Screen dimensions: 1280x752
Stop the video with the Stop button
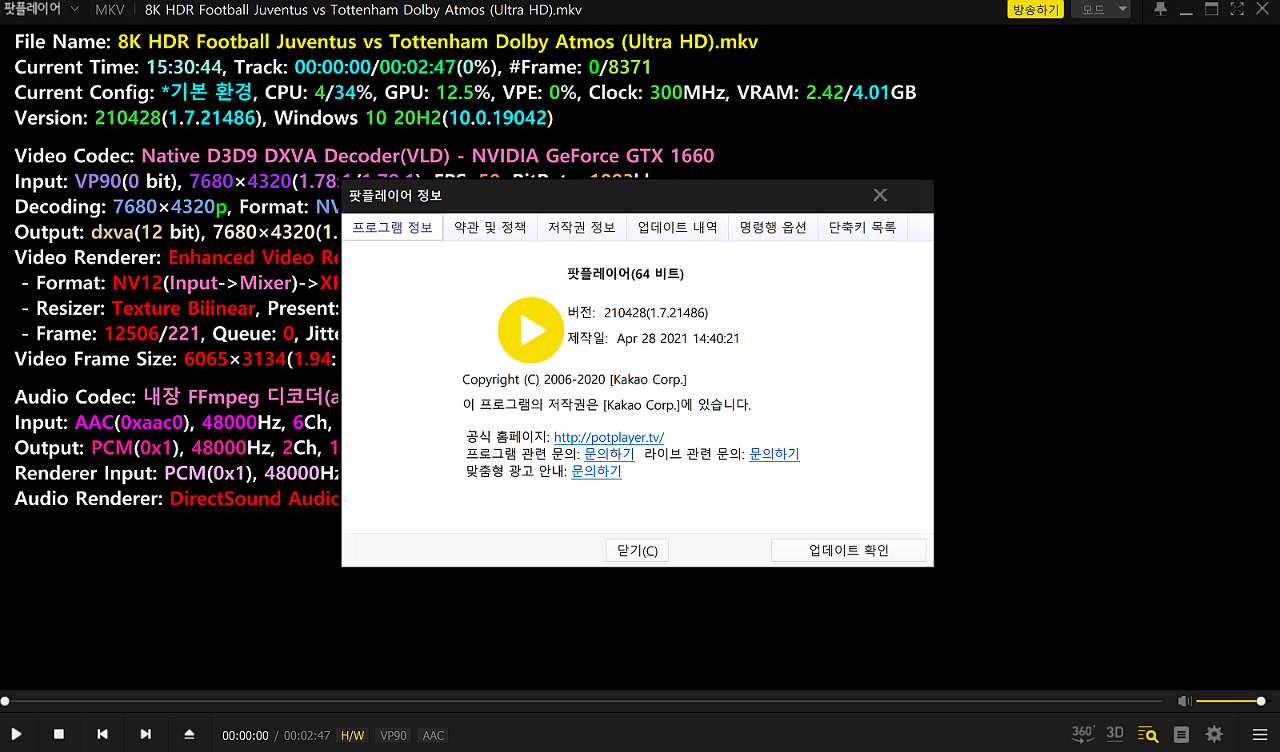click(59, 734)
